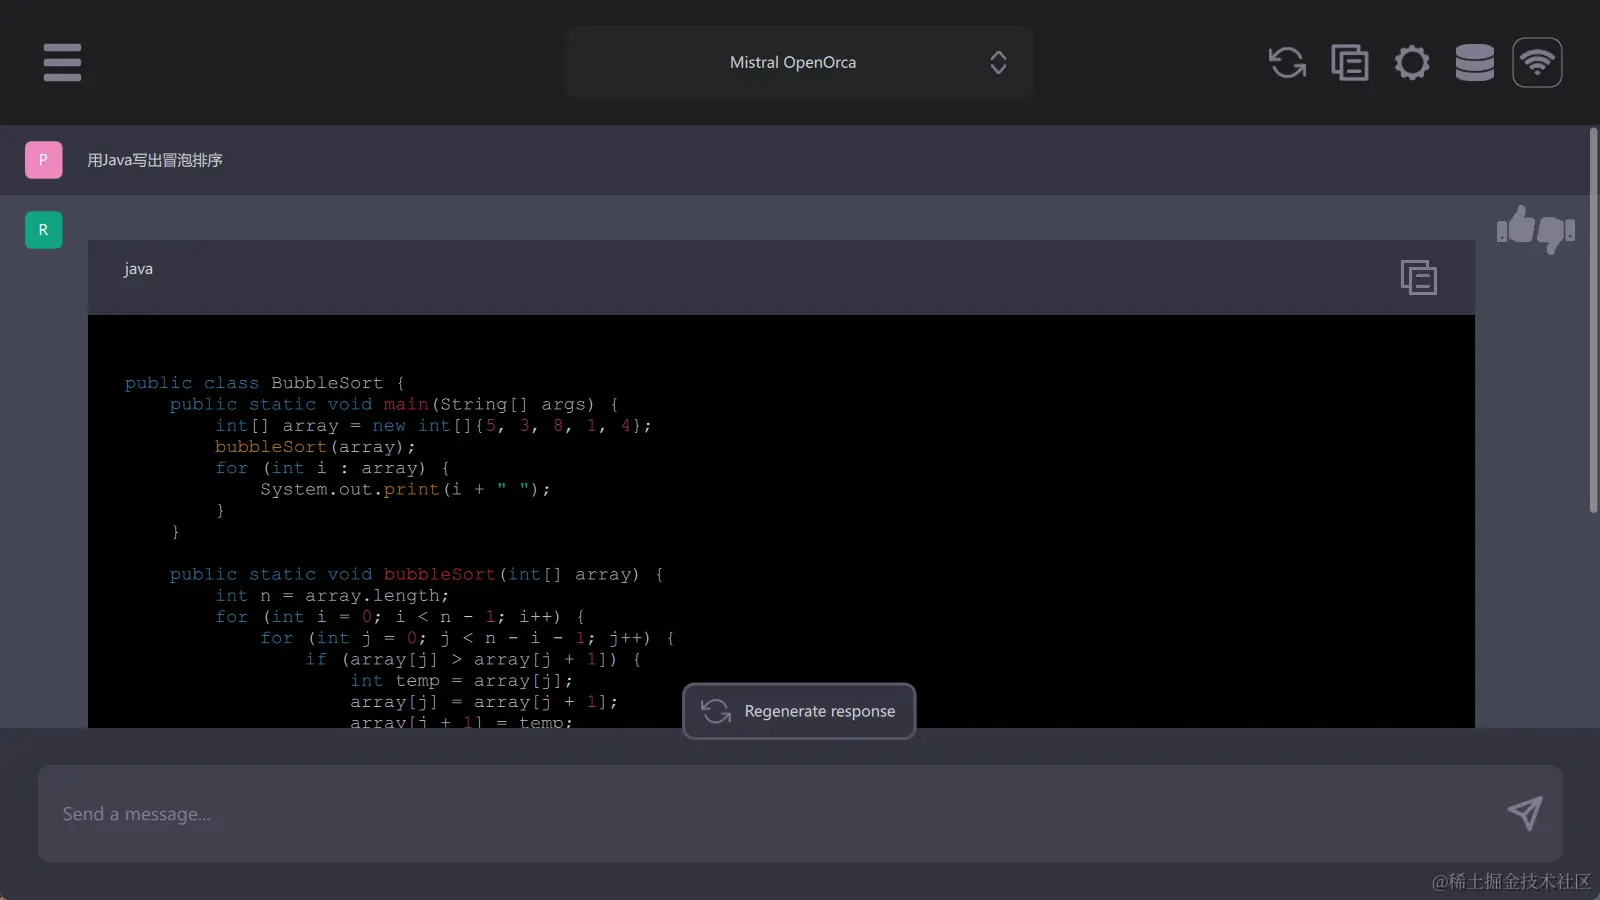This screenshot has height=900, width=1600.
Task: Copy the Java code block
Action: 1419,277
